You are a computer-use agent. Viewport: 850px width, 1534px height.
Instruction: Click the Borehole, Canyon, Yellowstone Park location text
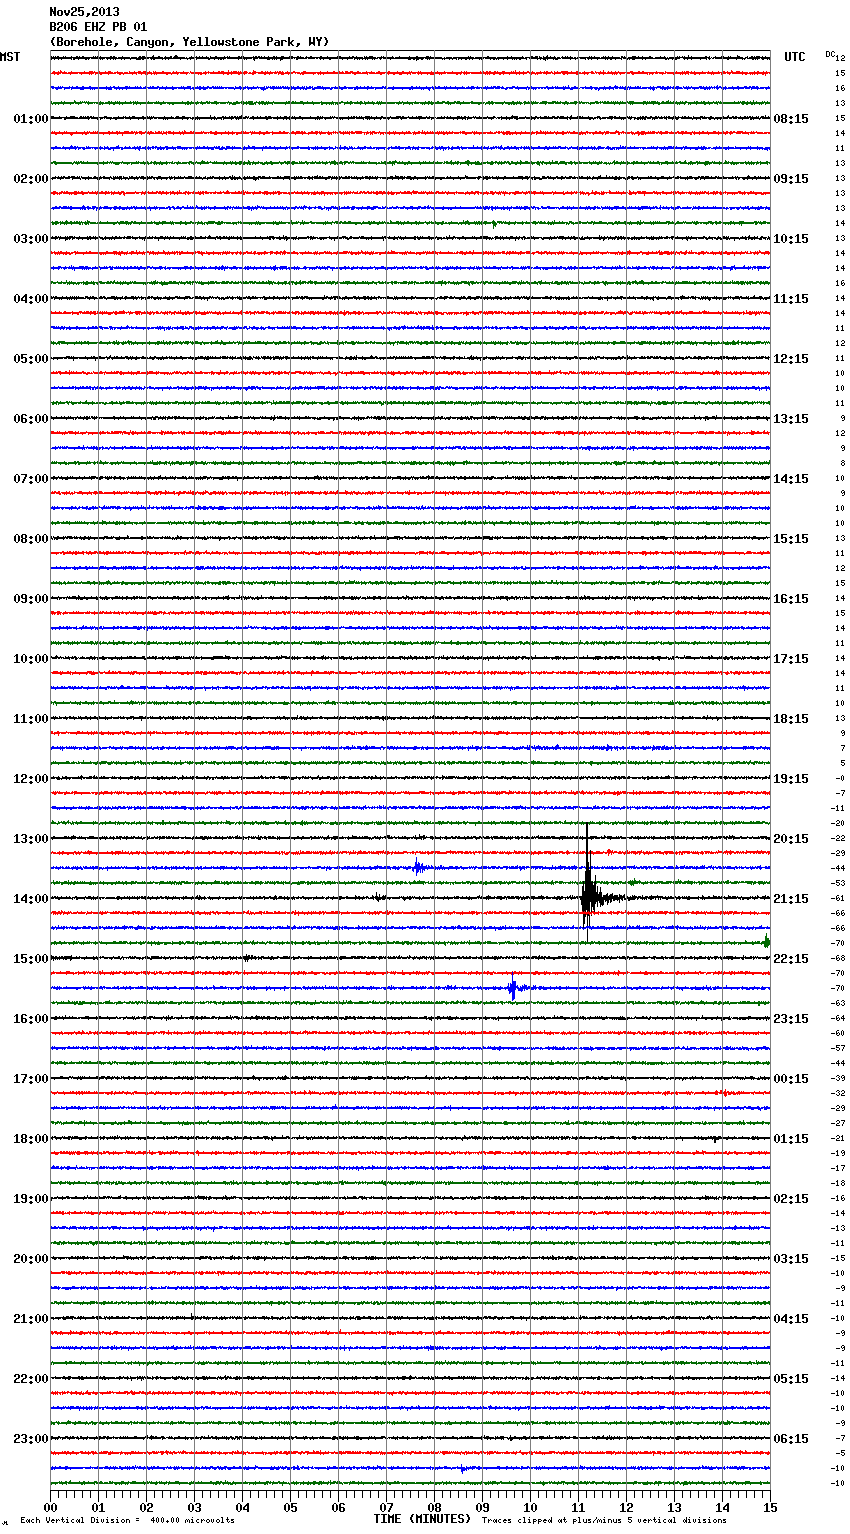coord(189,42)
